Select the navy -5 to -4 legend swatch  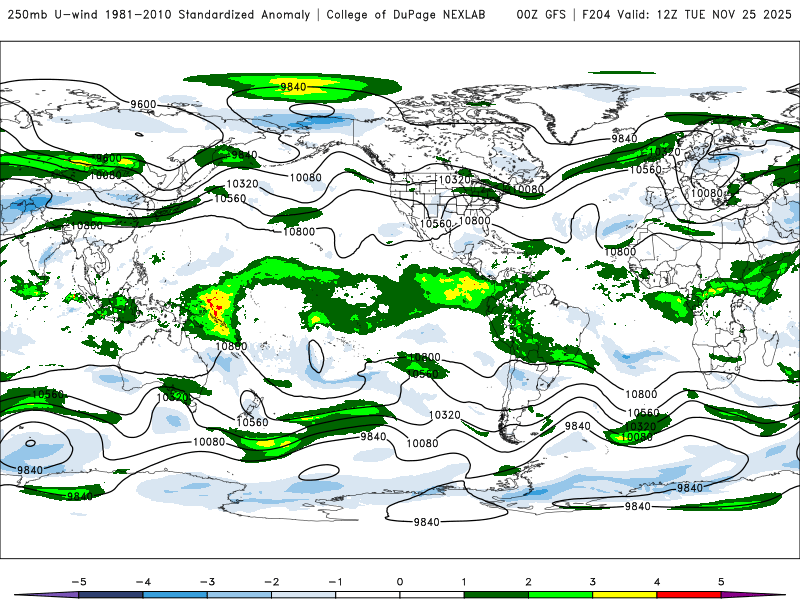point(111,595)
